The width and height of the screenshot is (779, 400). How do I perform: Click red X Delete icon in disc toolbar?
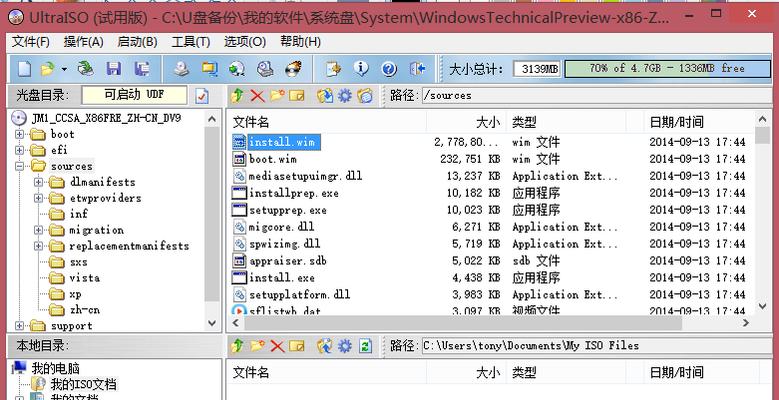tap(257, 95)
